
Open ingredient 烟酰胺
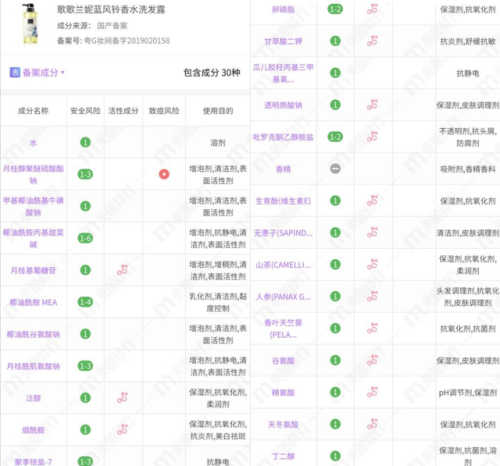coord(33,430)
